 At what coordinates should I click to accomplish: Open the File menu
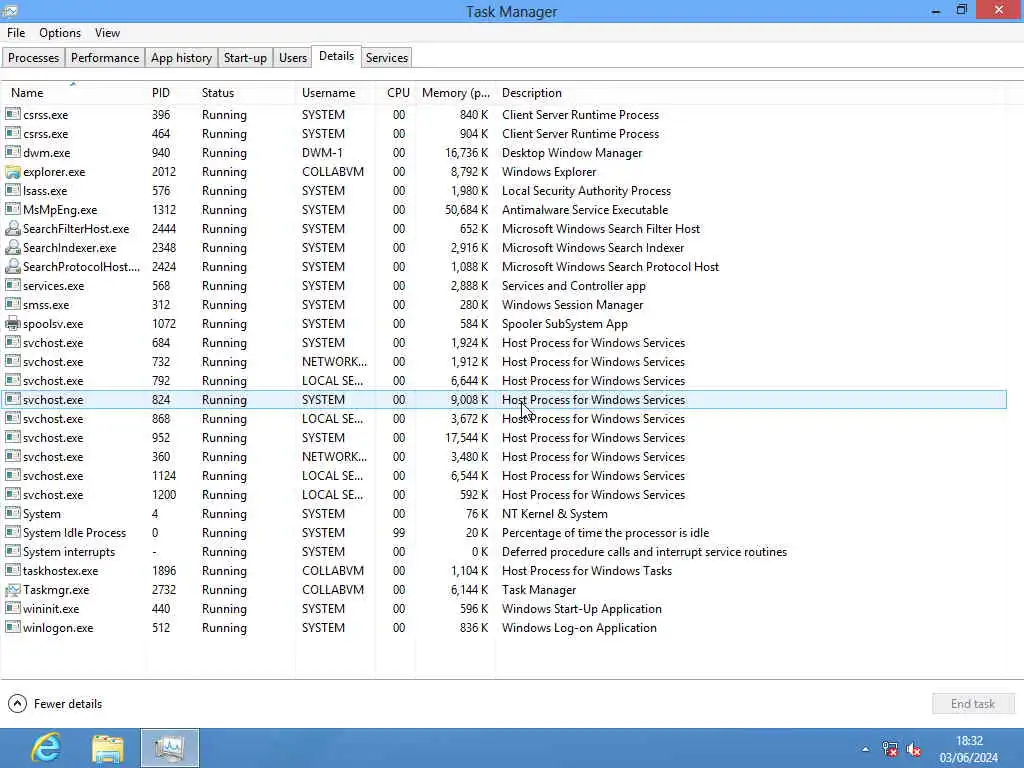[16, 33]
